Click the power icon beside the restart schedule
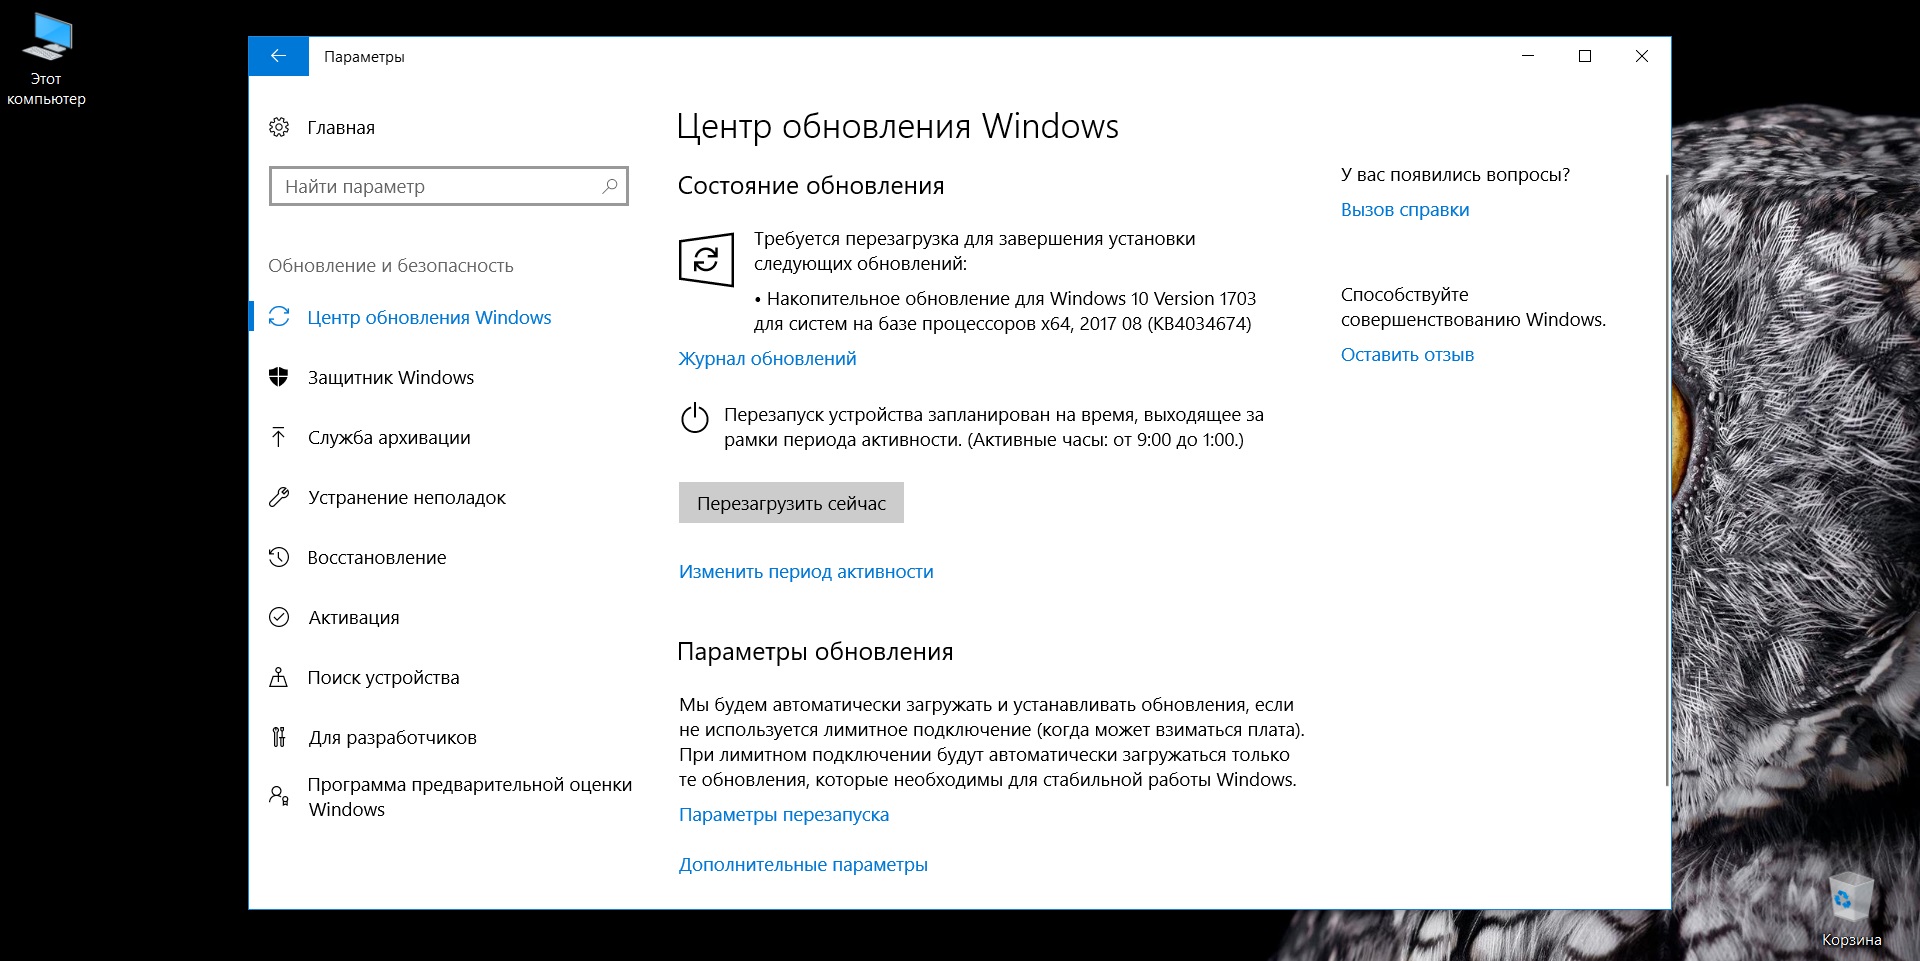 pos(694,418)
